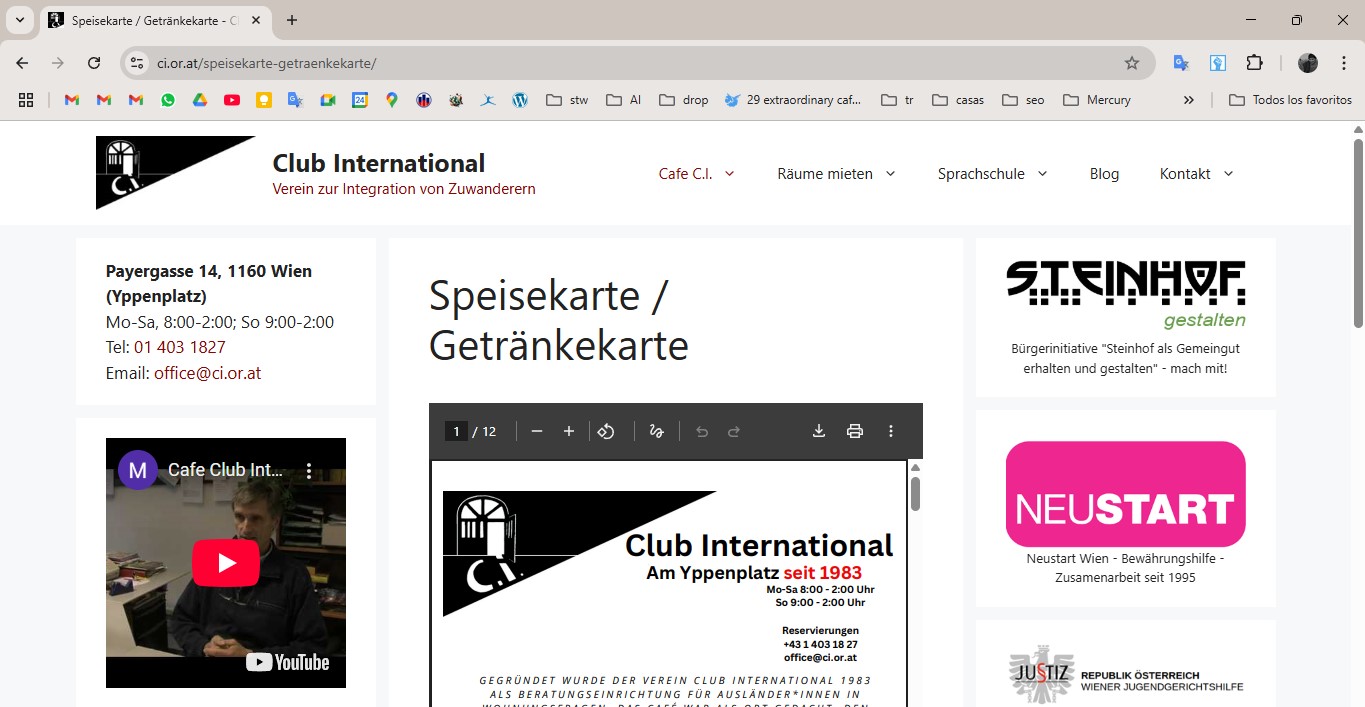Zoom out of the PDF menu

coord(537,431)
